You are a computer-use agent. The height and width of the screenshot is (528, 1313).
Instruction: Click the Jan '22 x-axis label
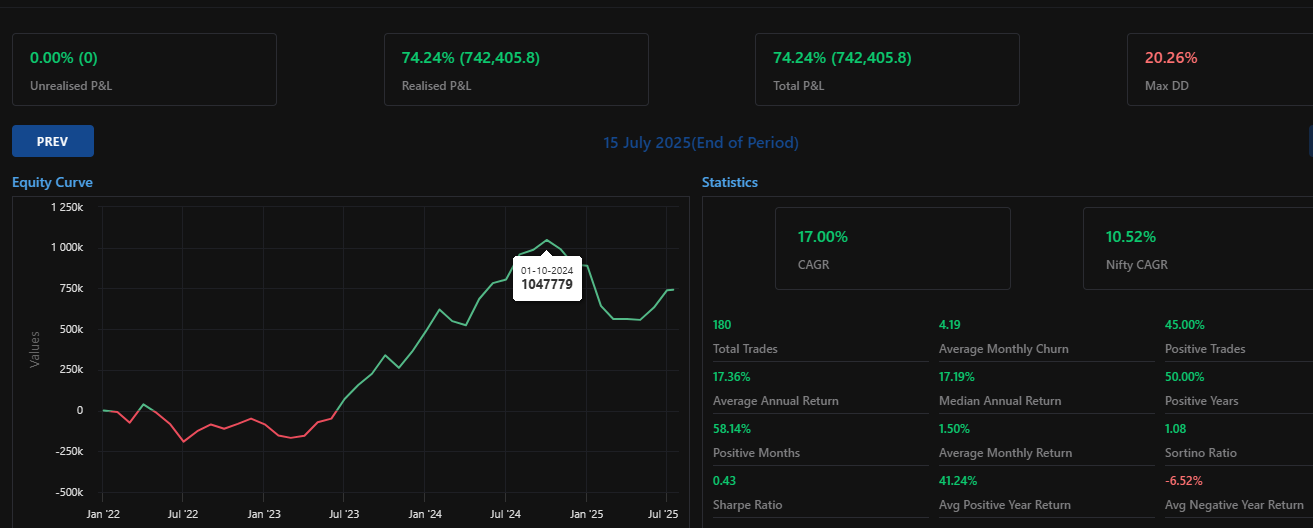point(103,513)
